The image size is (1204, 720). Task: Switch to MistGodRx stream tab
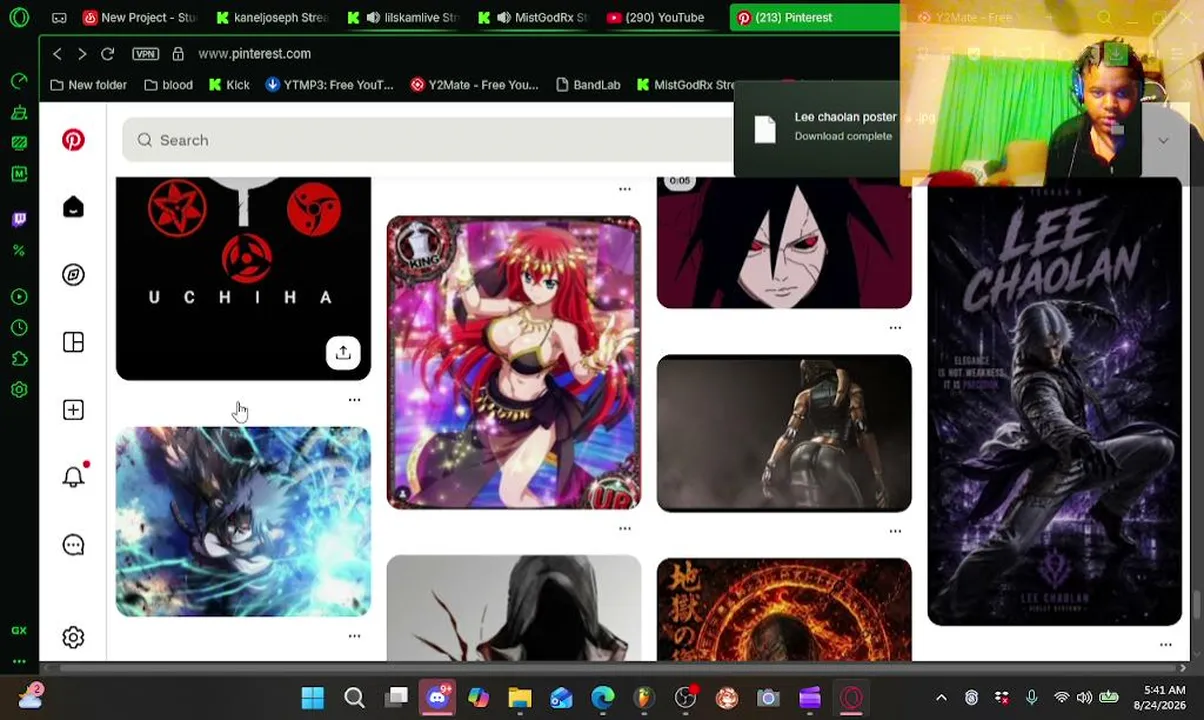533,17
